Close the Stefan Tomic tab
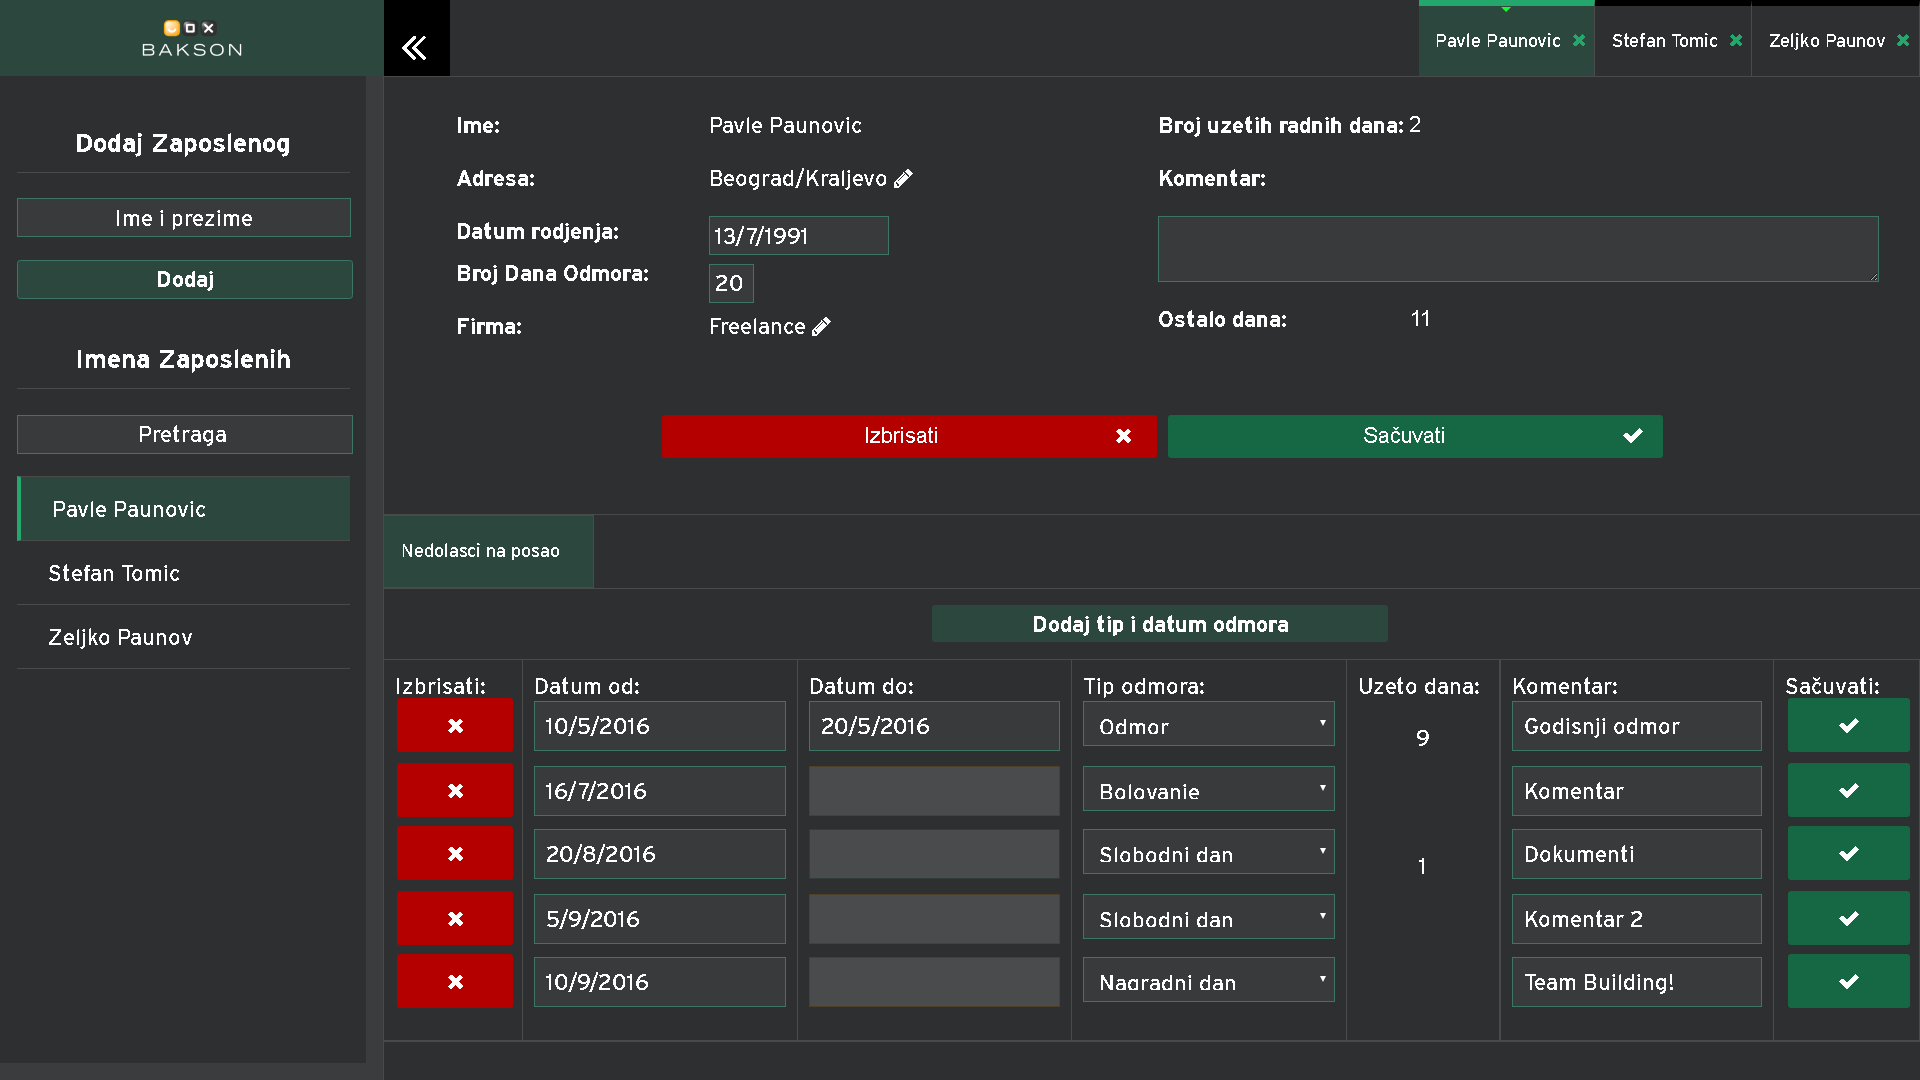Image resolution: width=1920 pixels, height=1080 pixels. (1736, 41)
